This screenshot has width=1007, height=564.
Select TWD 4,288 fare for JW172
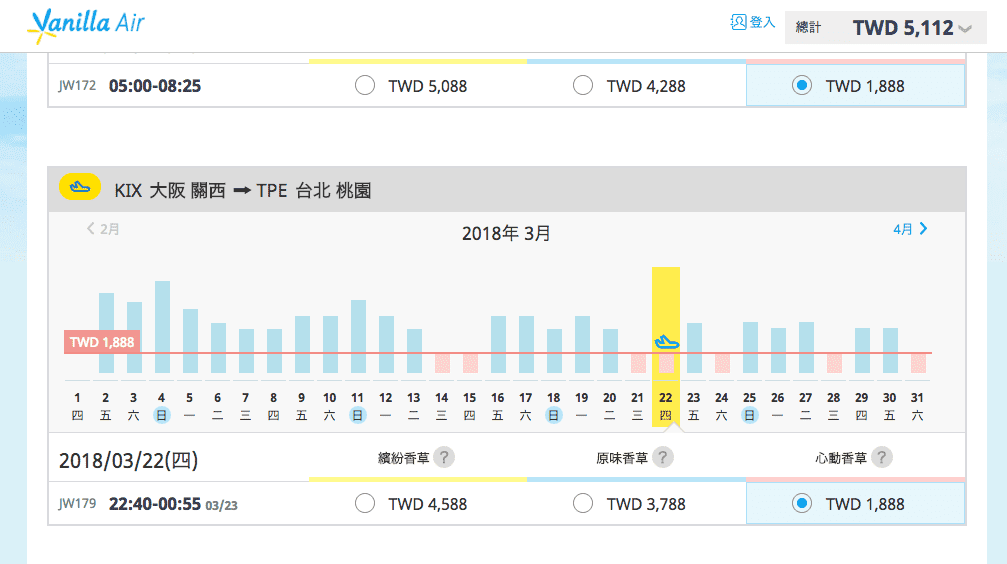coord(583,85)
